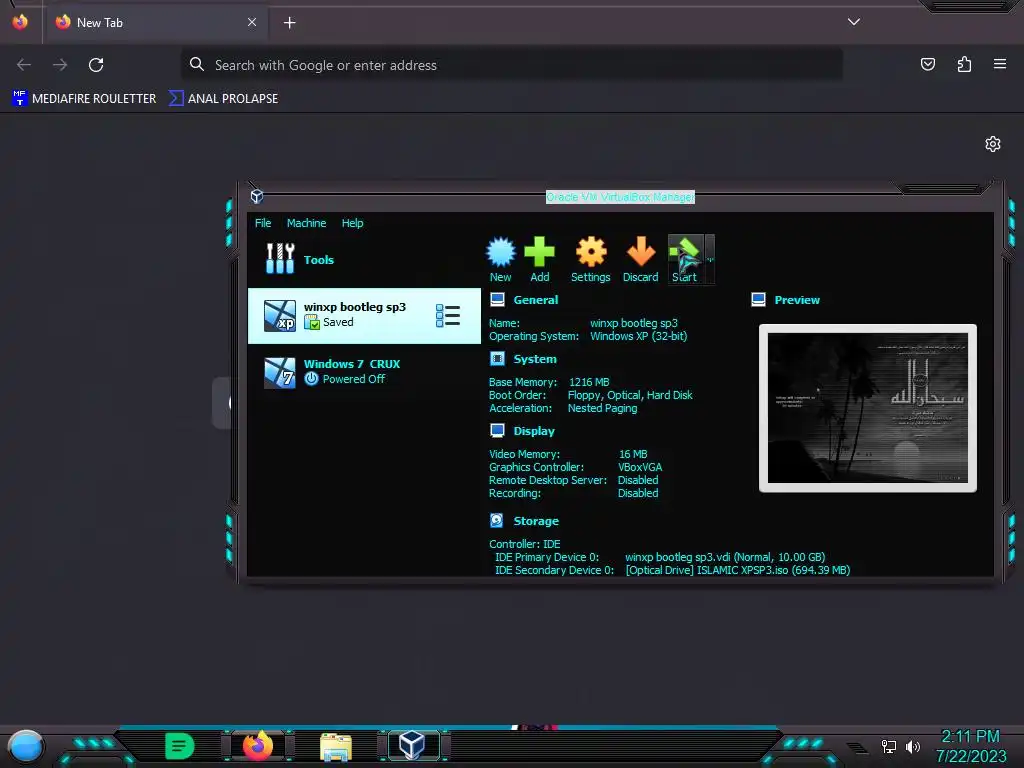The width and height of the screenshot is (1024, 768).
Task: Open the green notes app in taskbar
Action: pyautogui.click(x=180, y=746)
